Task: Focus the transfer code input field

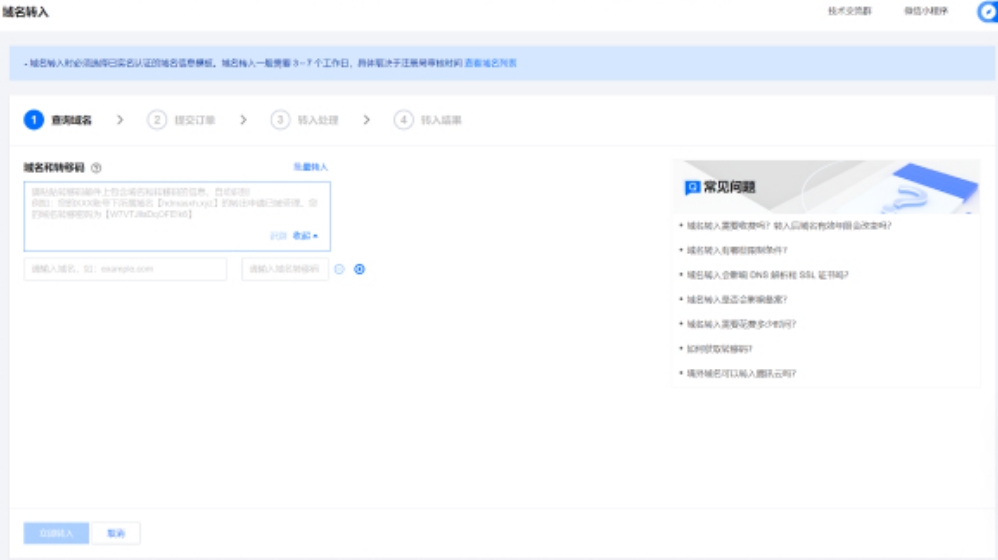Action: [285, 269]
